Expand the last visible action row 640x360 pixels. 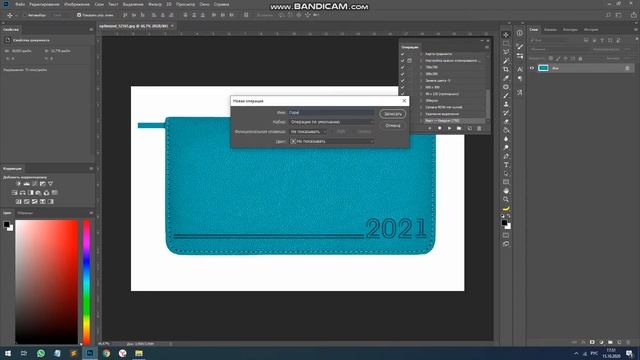pyautogui.click(x=421, y=121)
